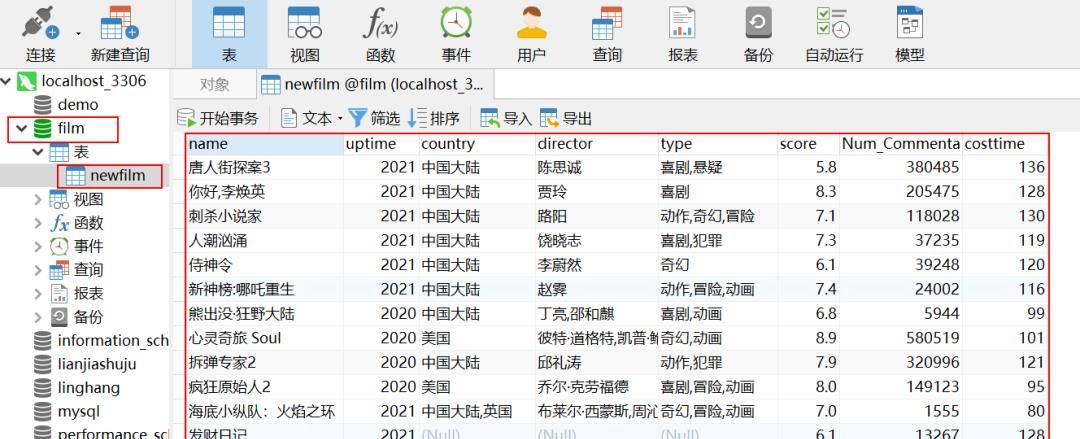The width and height of the screenshot is (1080, 439).
Task: Select the film database
Action: [71, 128]
